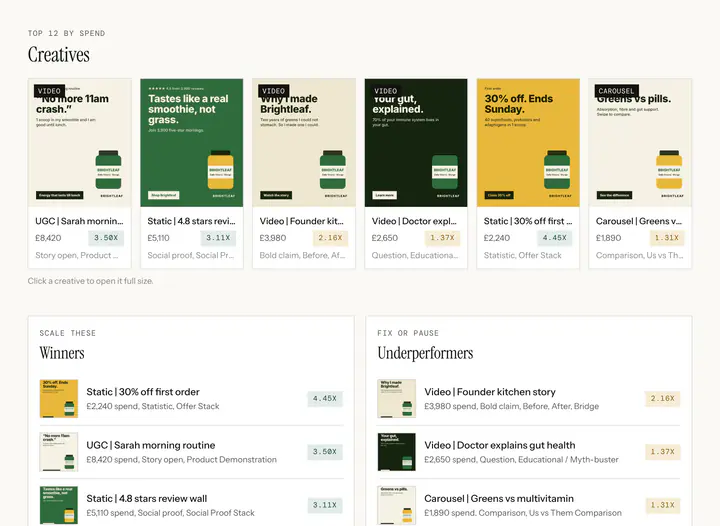This screenshot has height=526, width=720.
Task: Click the VIDEO badge on the Doctor explains creative
Action: point(386,91)
